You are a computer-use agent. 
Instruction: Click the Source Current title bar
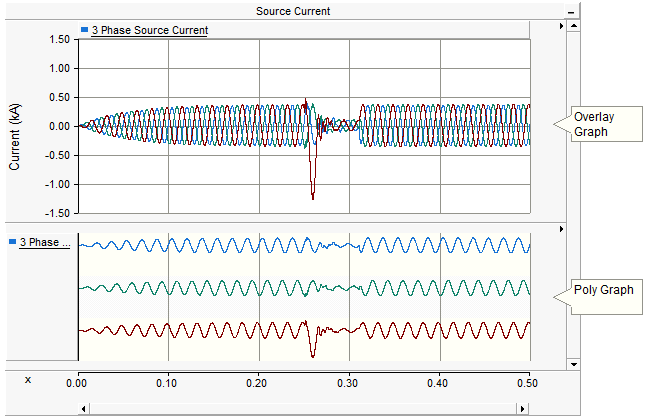point(293,11)
